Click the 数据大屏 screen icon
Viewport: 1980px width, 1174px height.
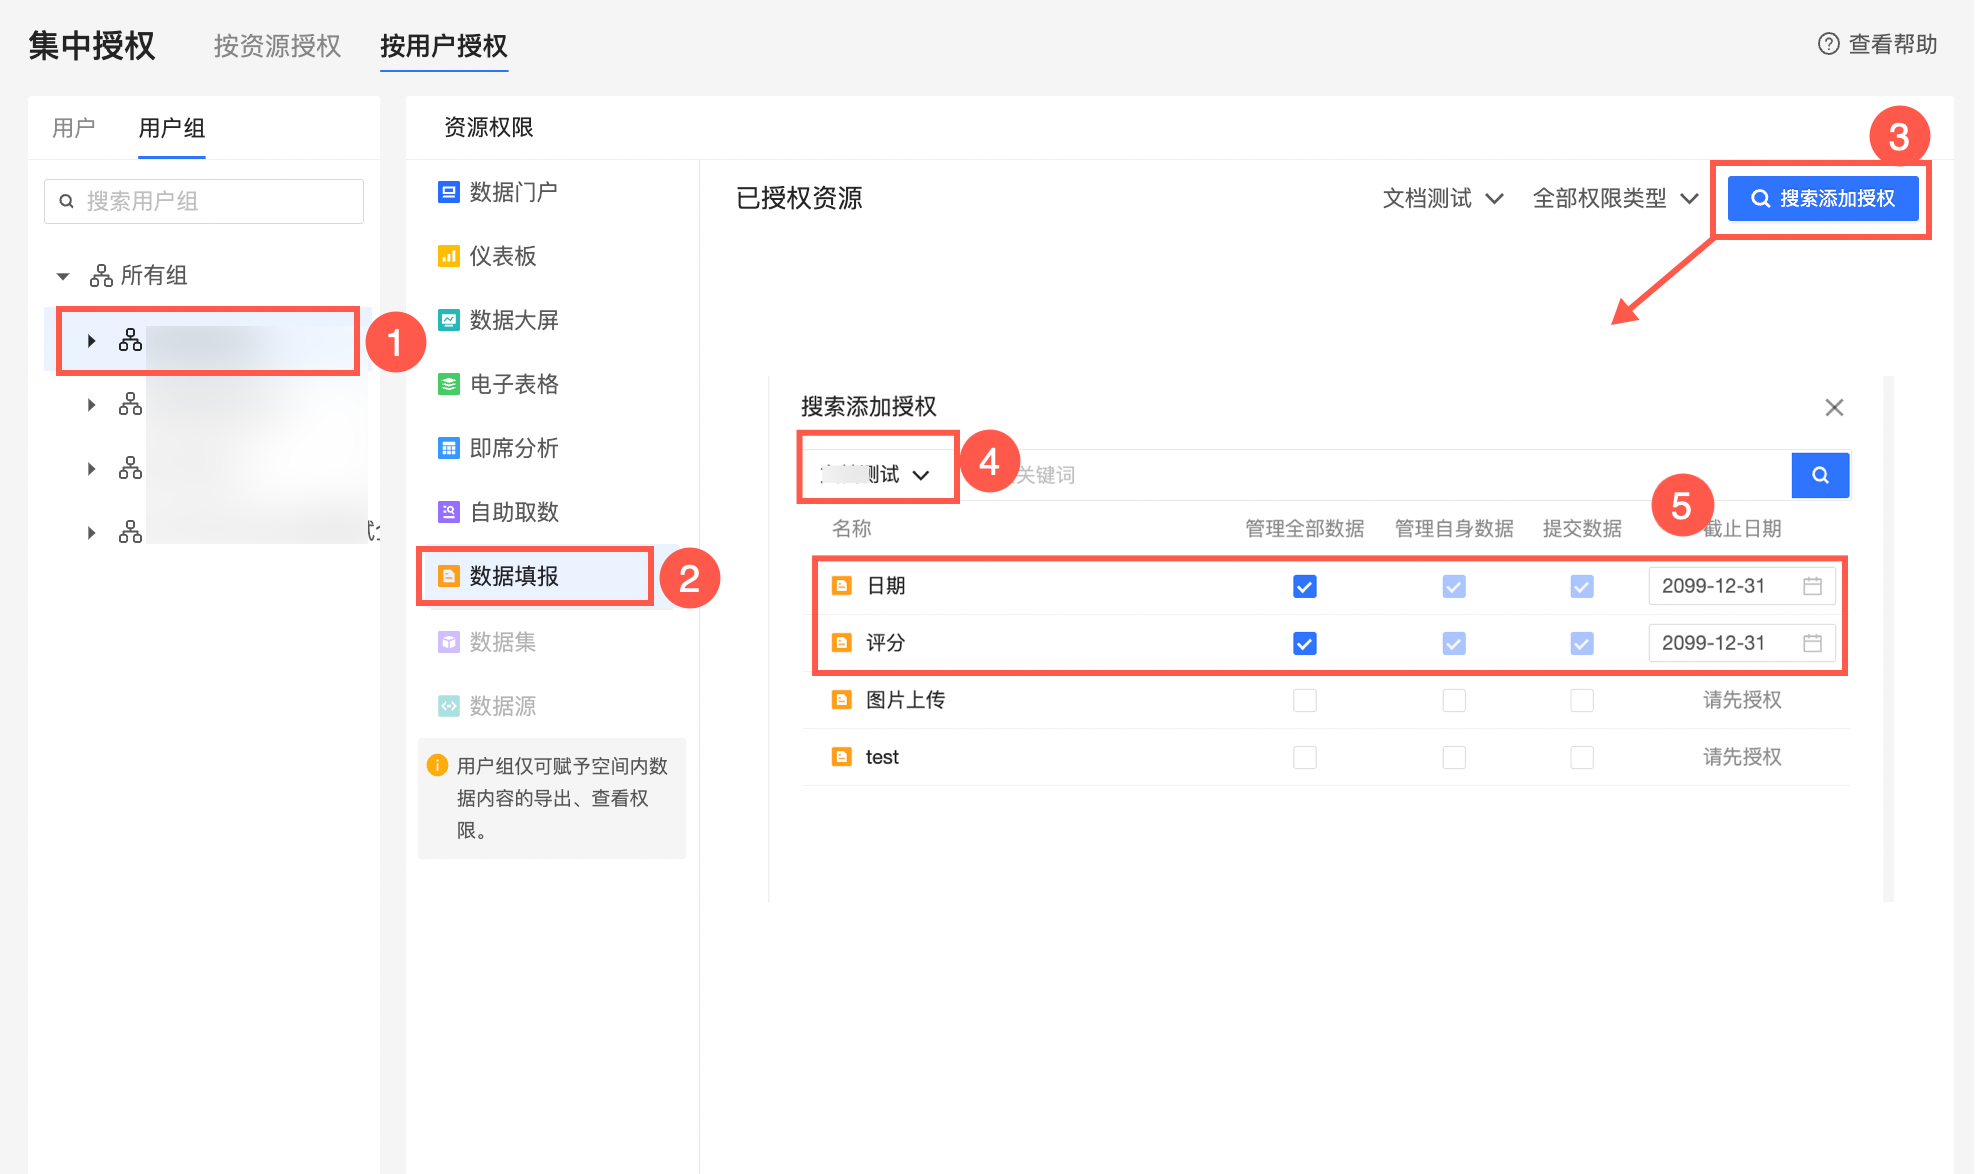[448, 320]
